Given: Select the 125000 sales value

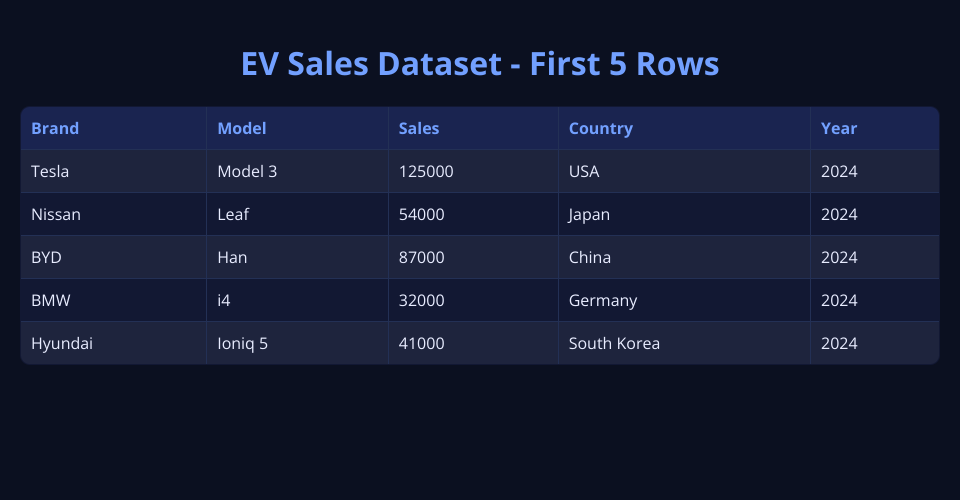Looking at the screenshot, I should click(x=426, y=171).
